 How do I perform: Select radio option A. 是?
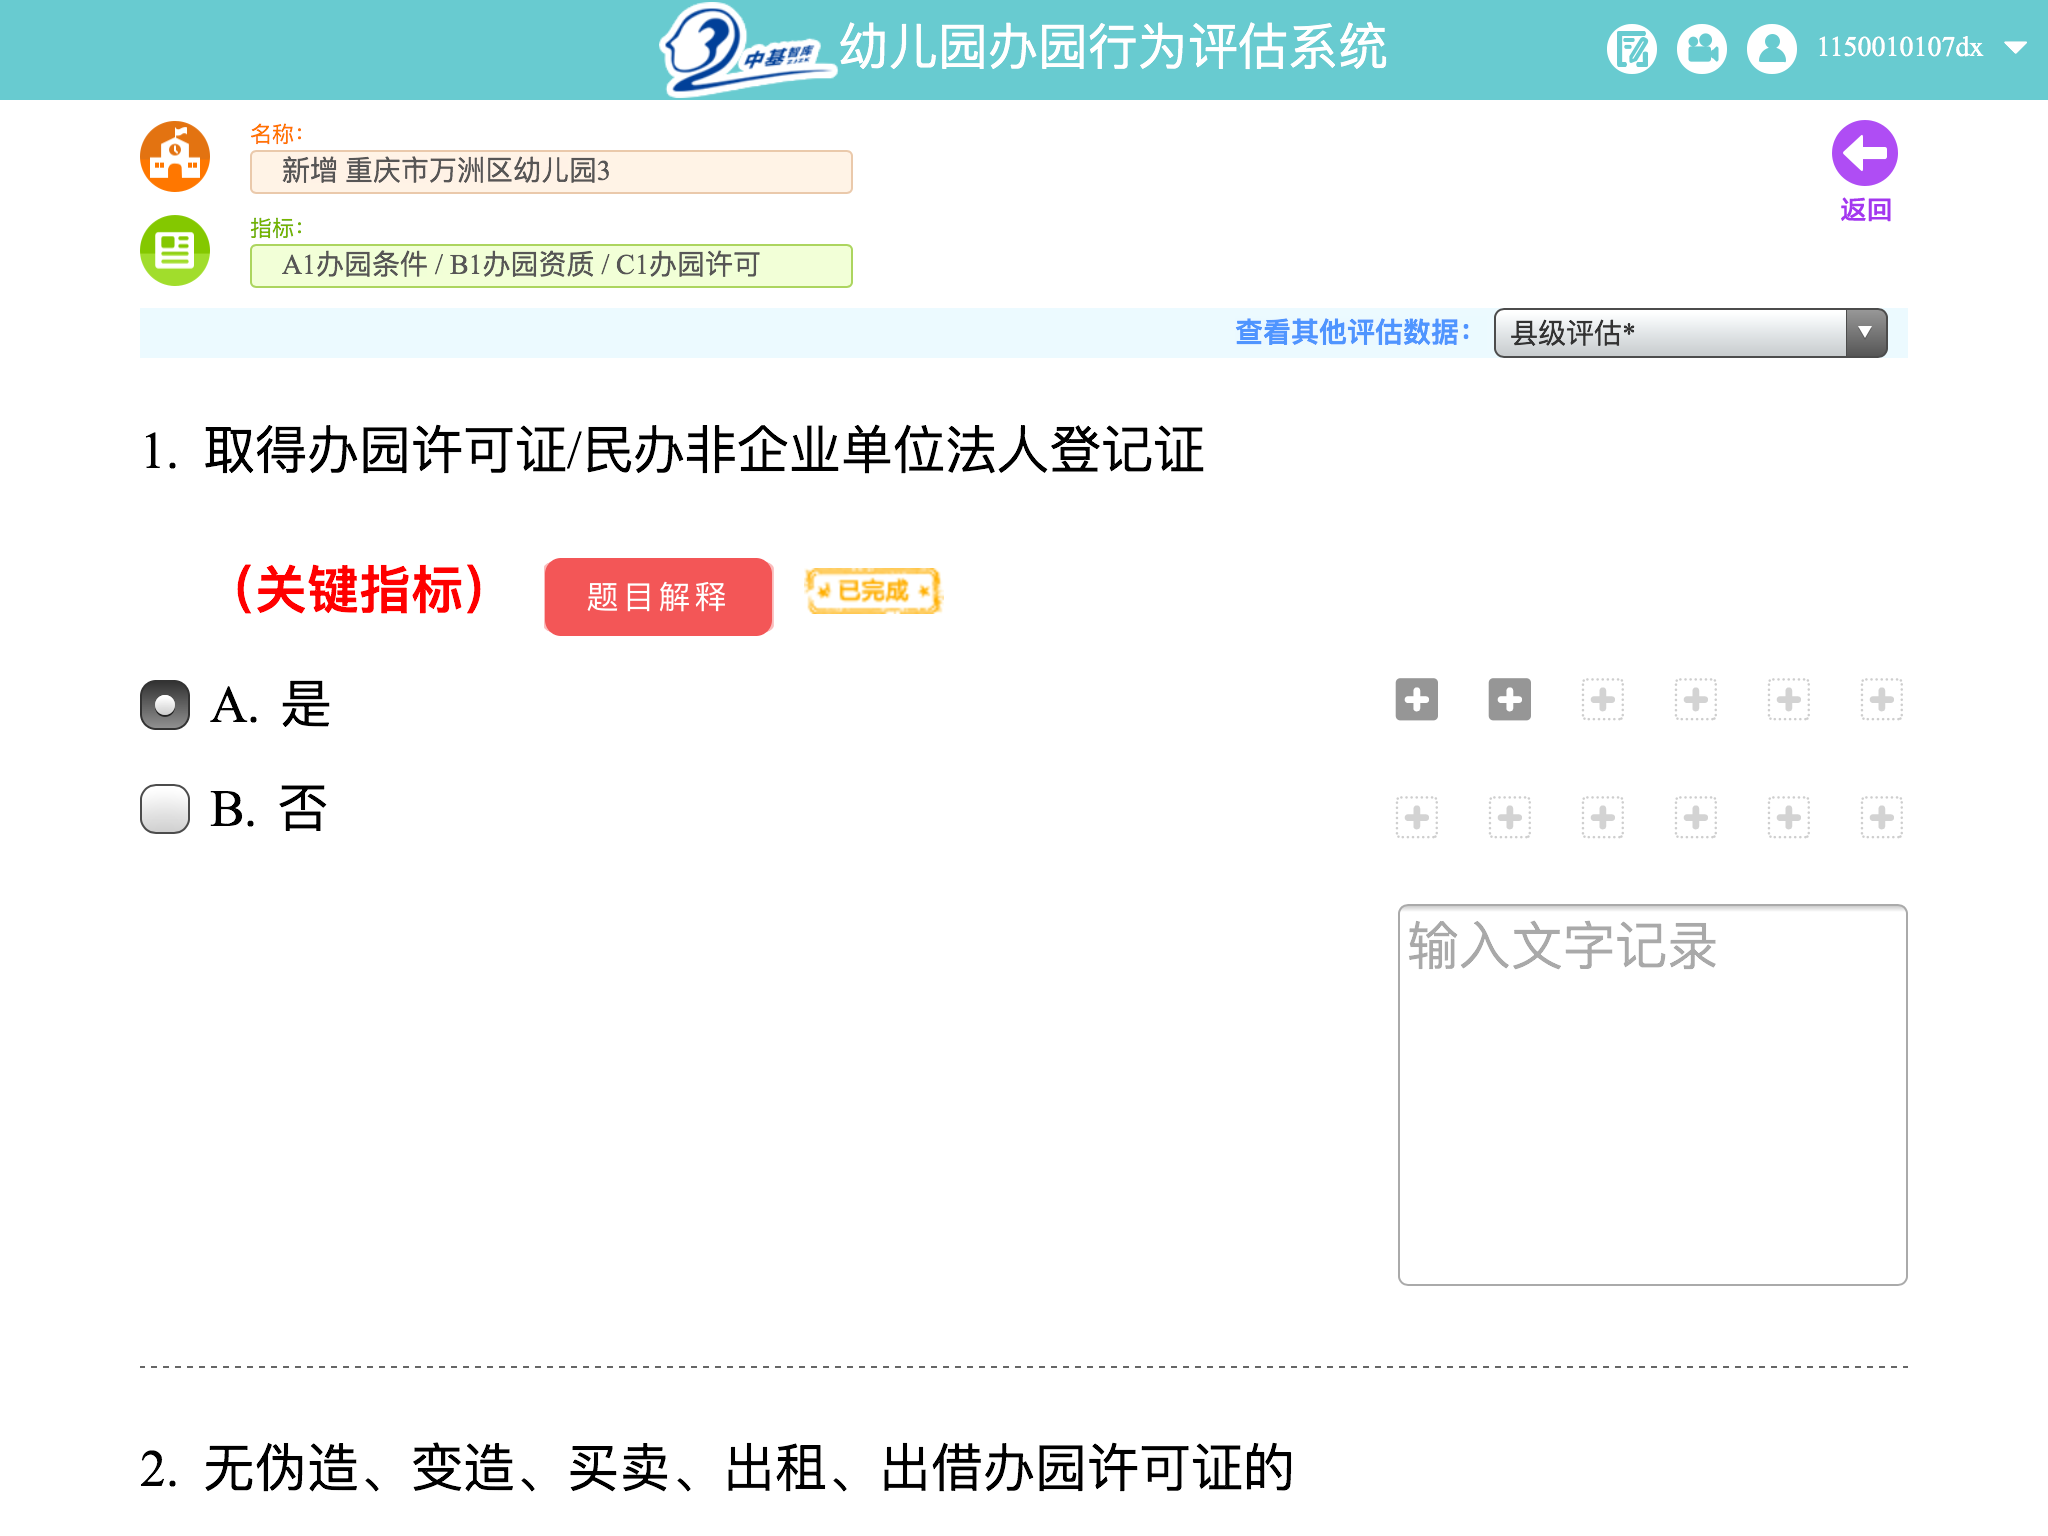click(165, 705)
